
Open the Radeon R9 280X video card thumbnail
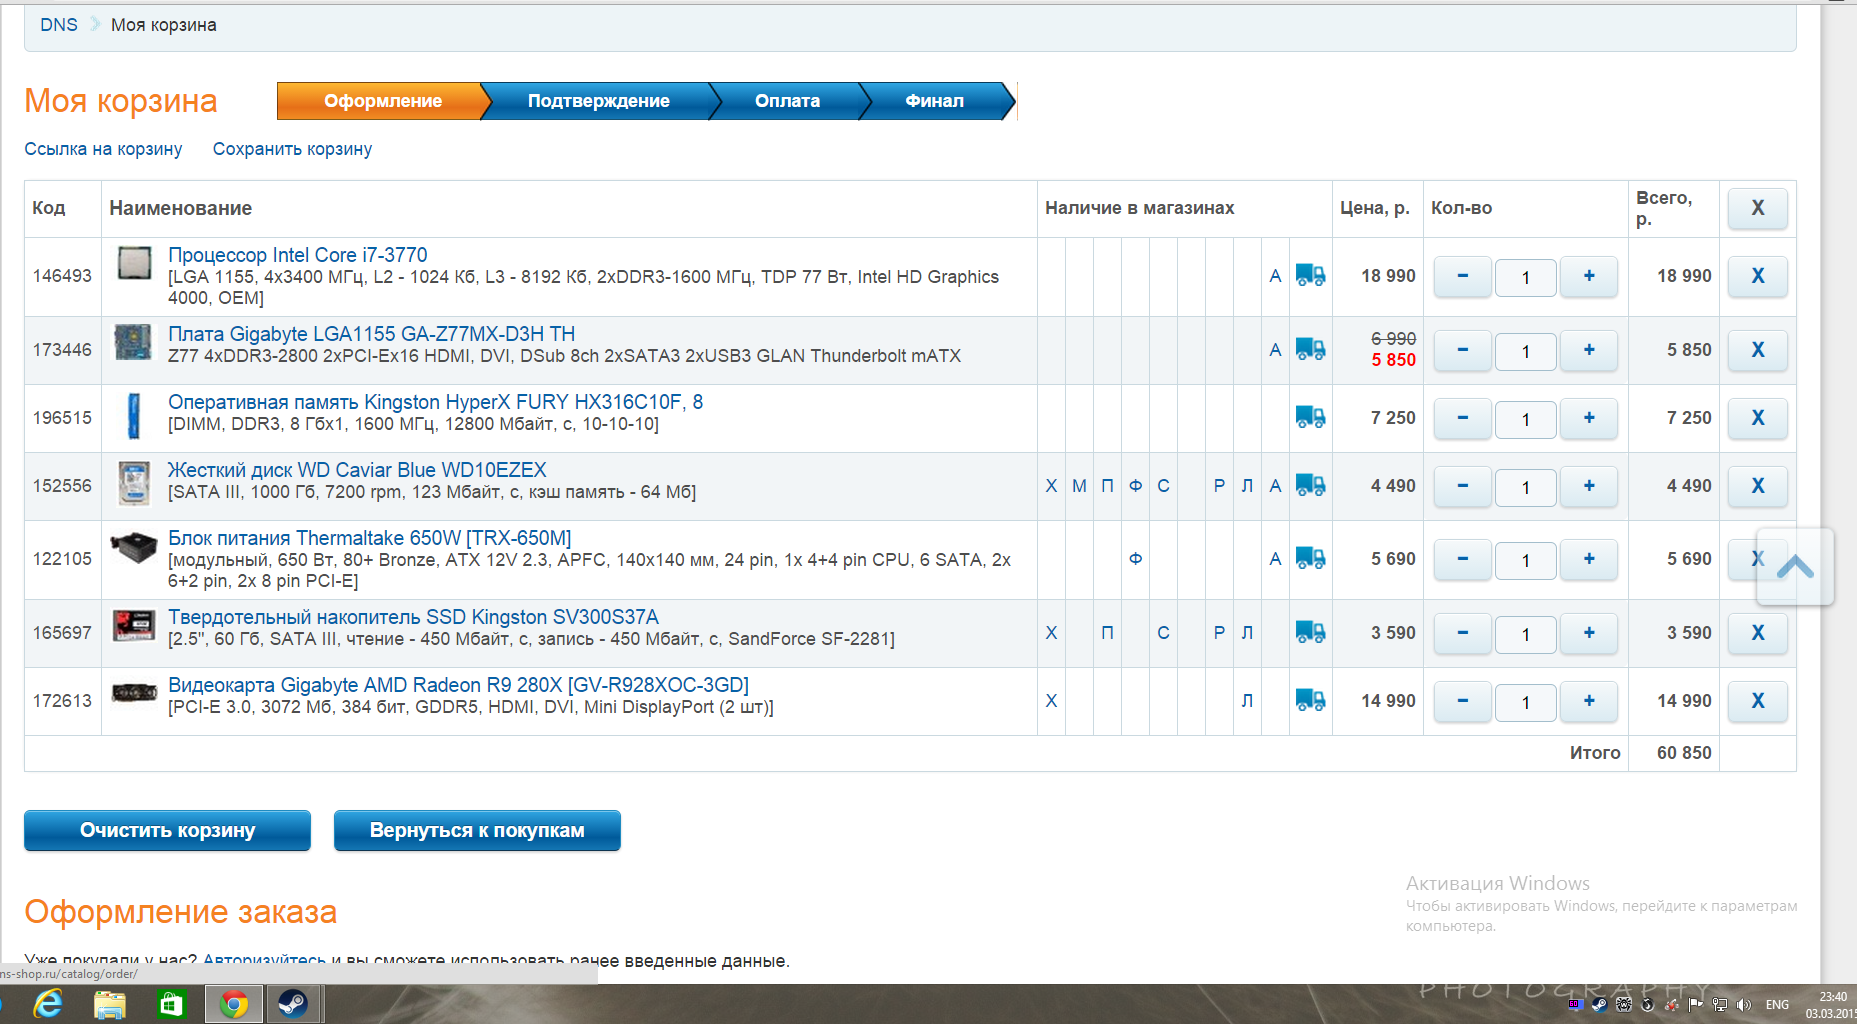(x=134, y=692)
